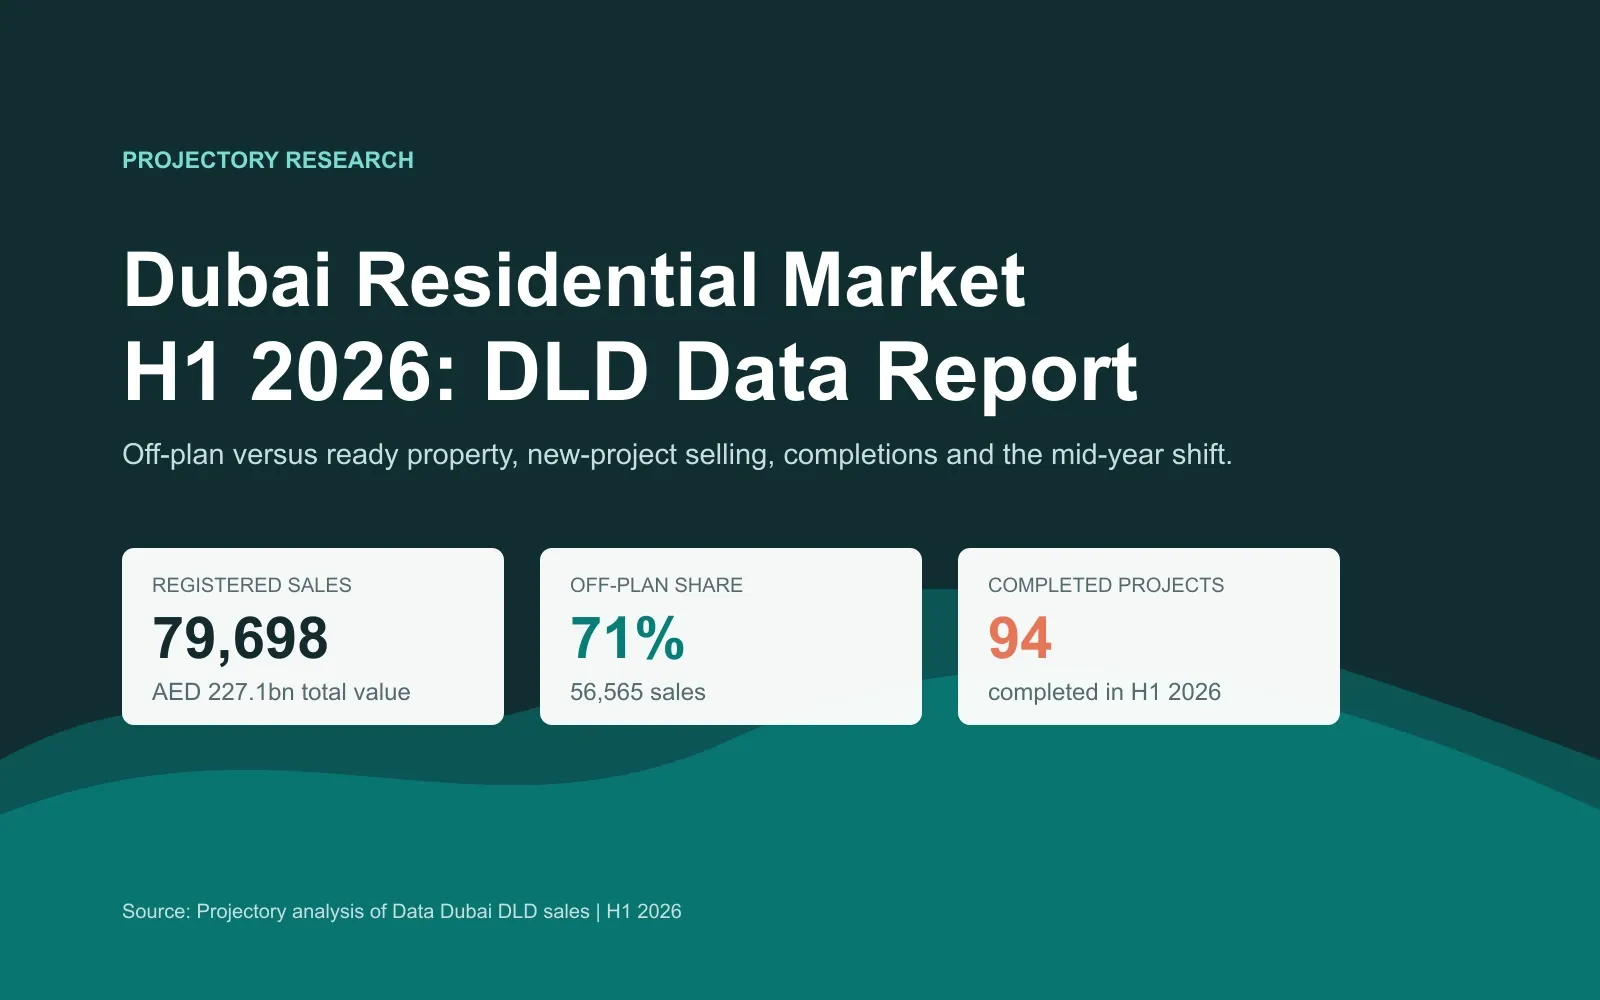The width and height of the screenshot is (1600, 1000).
Task: Click the PROJECTORY RESEARCH label
Action: pos(267,160)
